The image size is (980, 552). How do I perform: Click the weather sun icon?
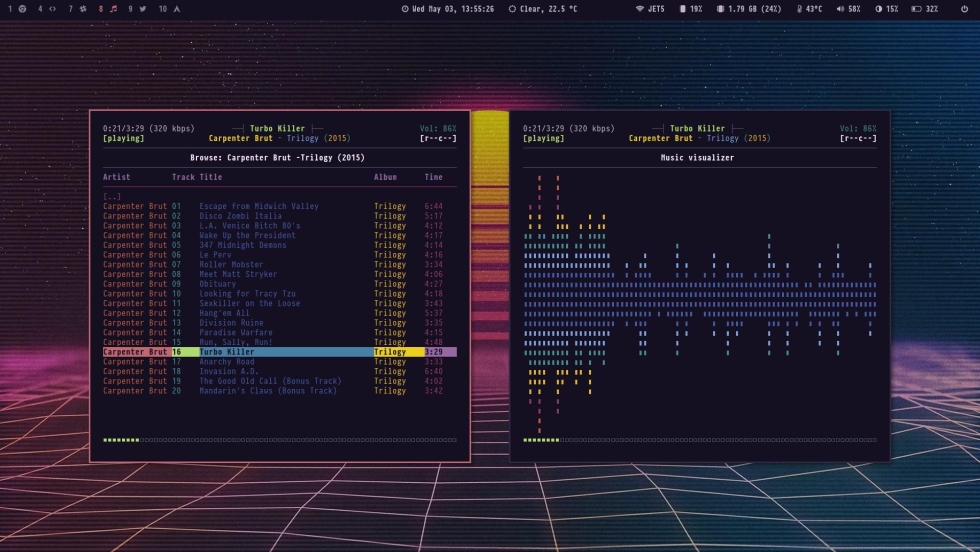click(x=512, y=9)
